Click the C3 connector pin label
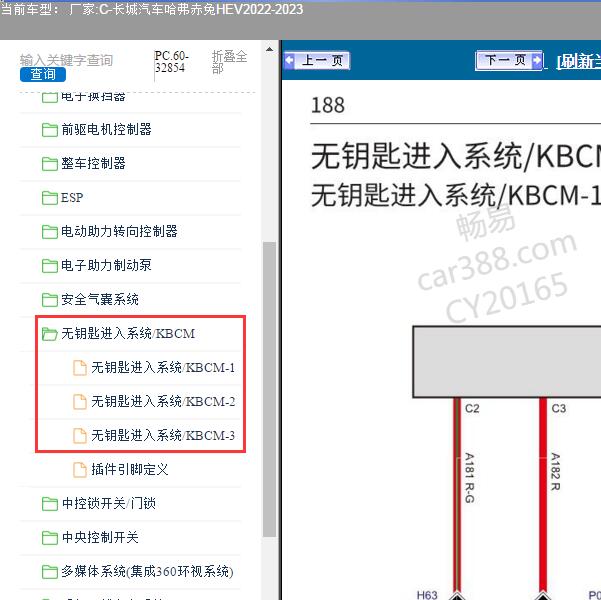601x600 pixels. [558, 408]
